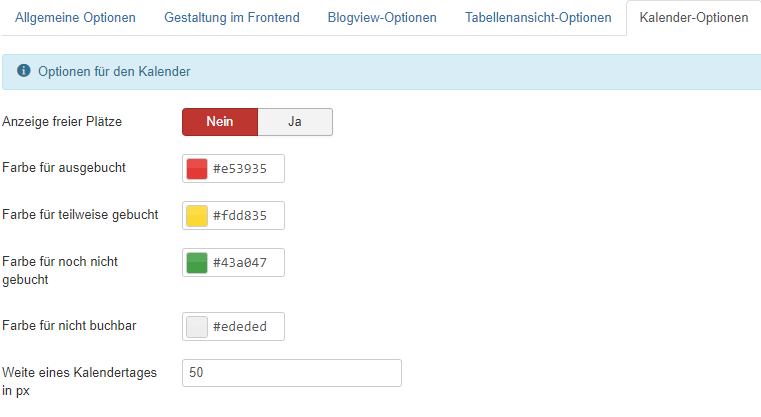The height and width of the screenshot is (417, 761).
Task: Pick the green swatch for noch nicht gebucht
Action: (197, 262)
